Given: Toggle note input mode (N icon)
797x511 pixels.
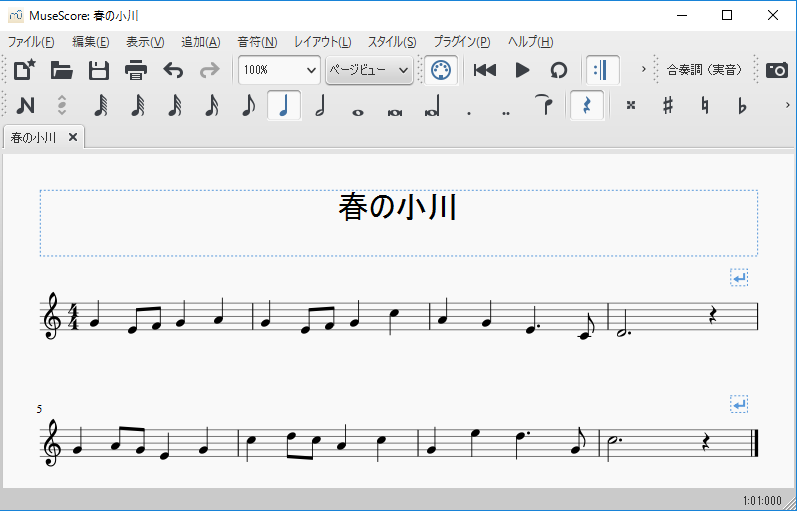Looking at the screenshot, I should [25, 106].
